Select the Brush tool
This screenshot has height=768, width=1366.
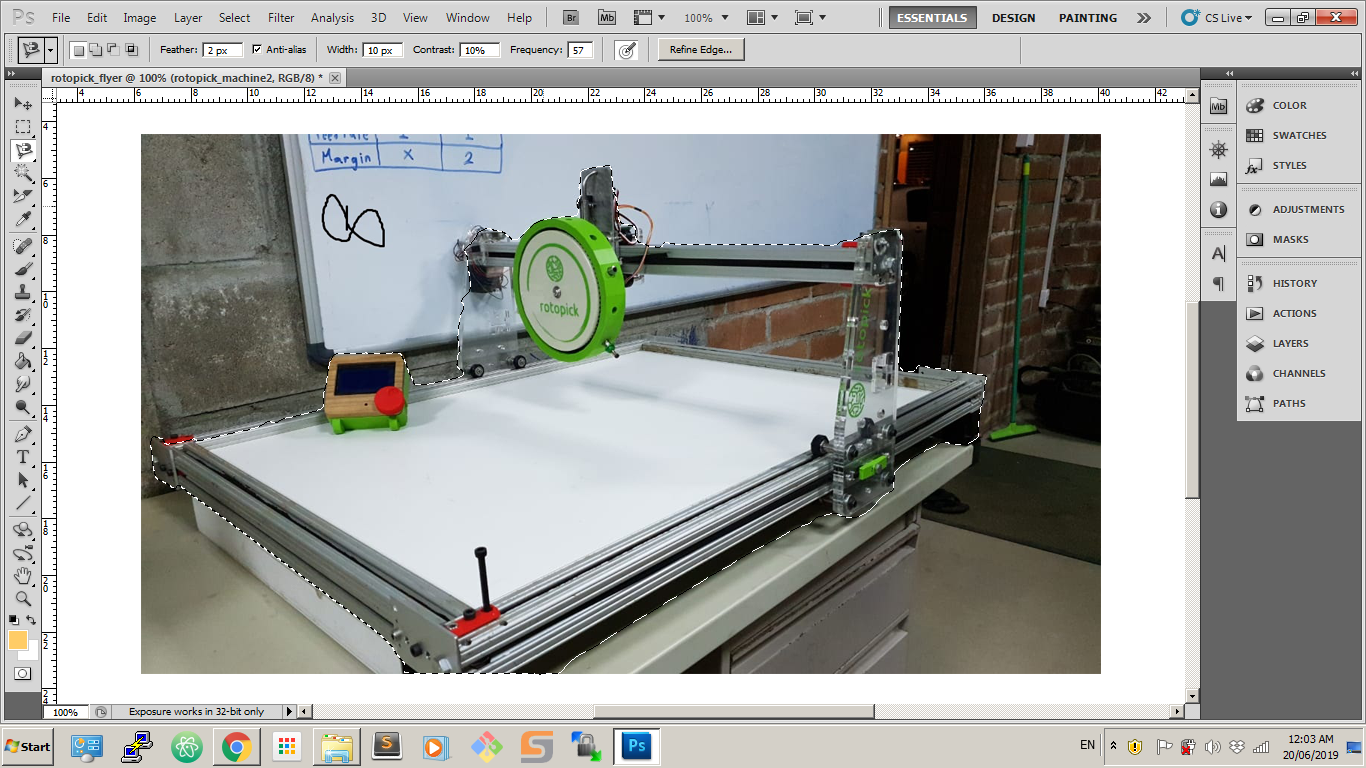coord(24,268)
